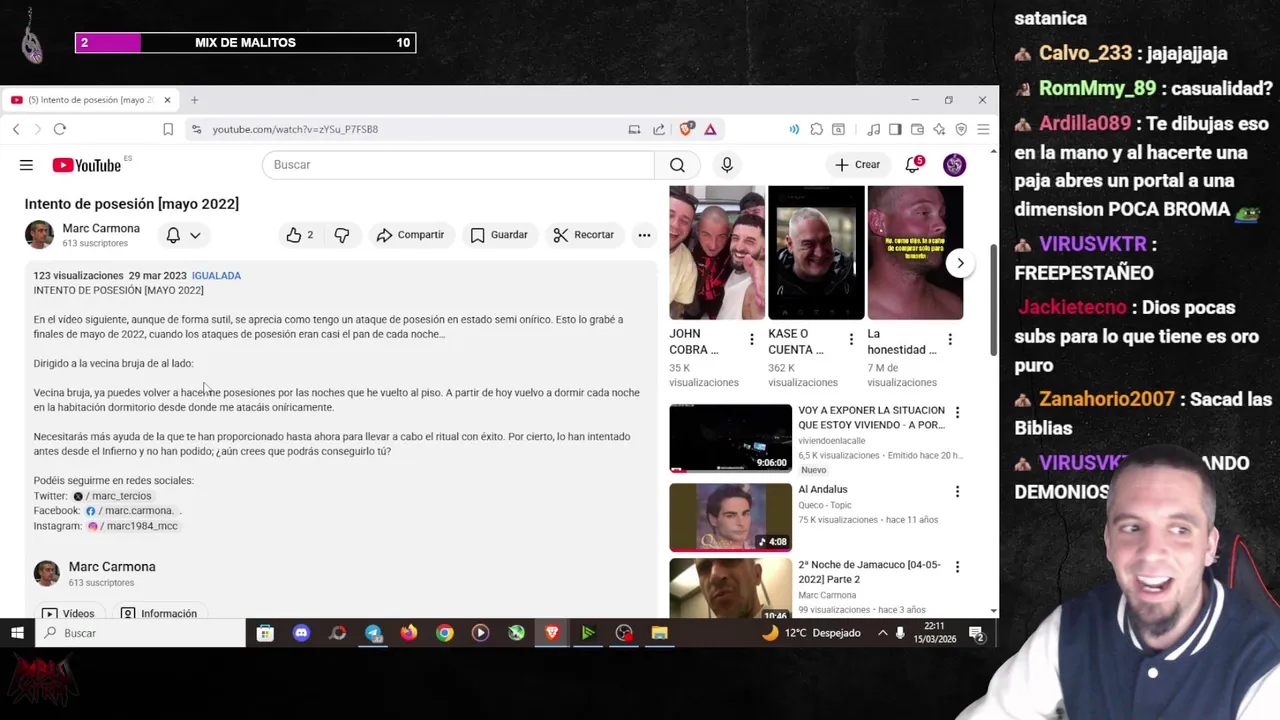Open options for VOY A EXPONER video
The image size is (1280, 720).
[x=957, y=412]
